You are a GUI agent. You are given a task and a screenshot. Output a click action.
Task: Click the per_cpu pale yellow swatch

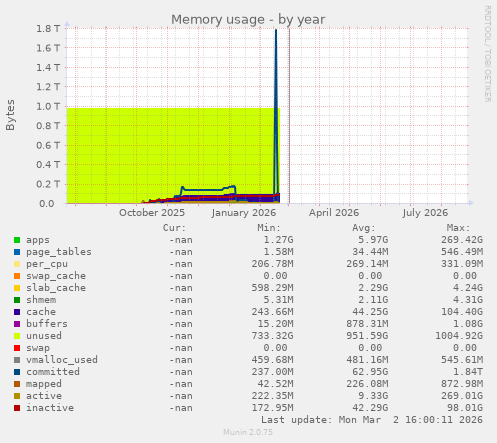(x=17, y=264)
